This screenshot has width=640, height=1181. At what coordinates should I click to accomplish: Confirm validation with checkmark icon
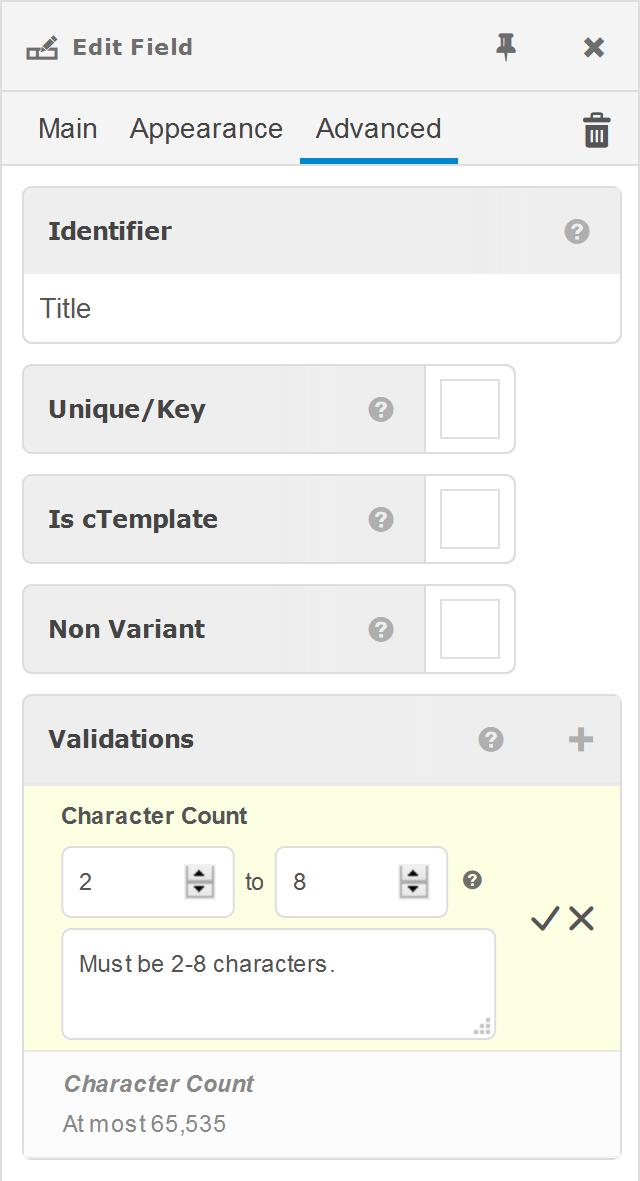tap(544, 919)
